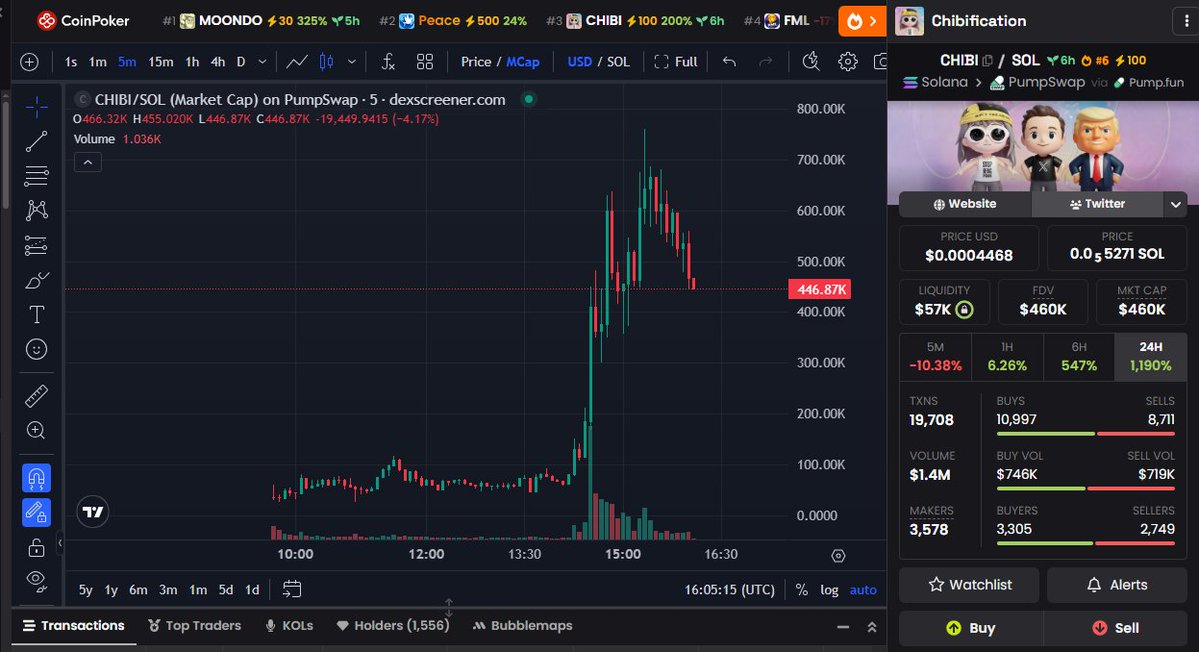Viewport: 1199px width, 652px height.
Task: Toggle auto scale on chart
Action: pos(863,589)
